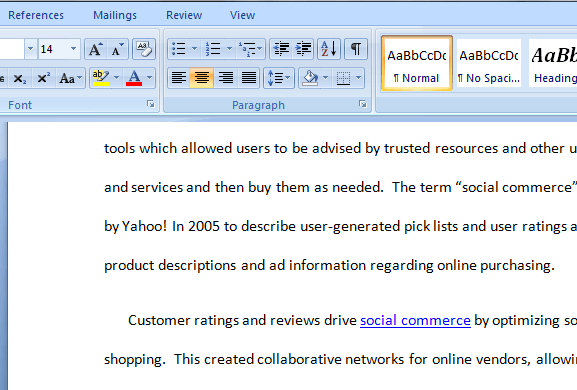Apply the Superscript format
The image size is (577, 390).
(x=43, y=78)
